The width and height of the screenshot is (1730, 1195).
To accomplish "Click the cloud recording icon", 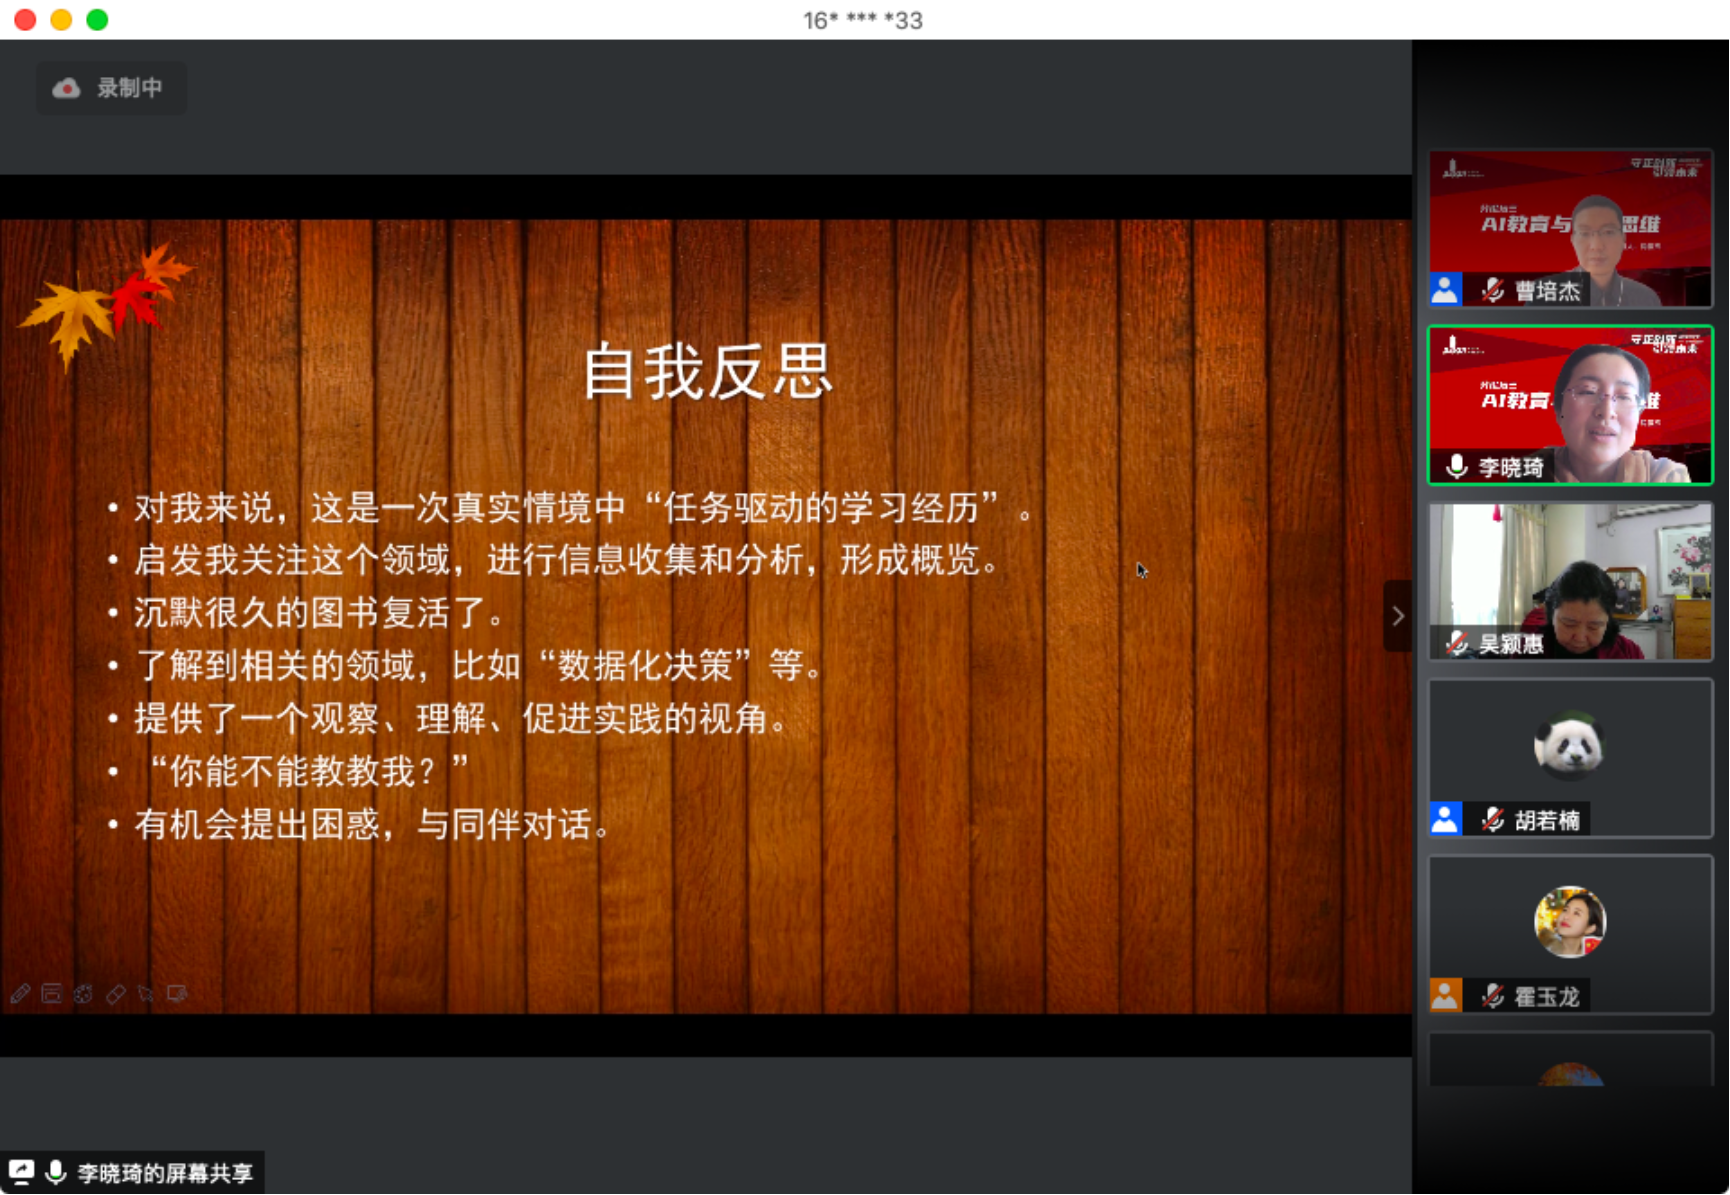I will (x=66, y=88).
